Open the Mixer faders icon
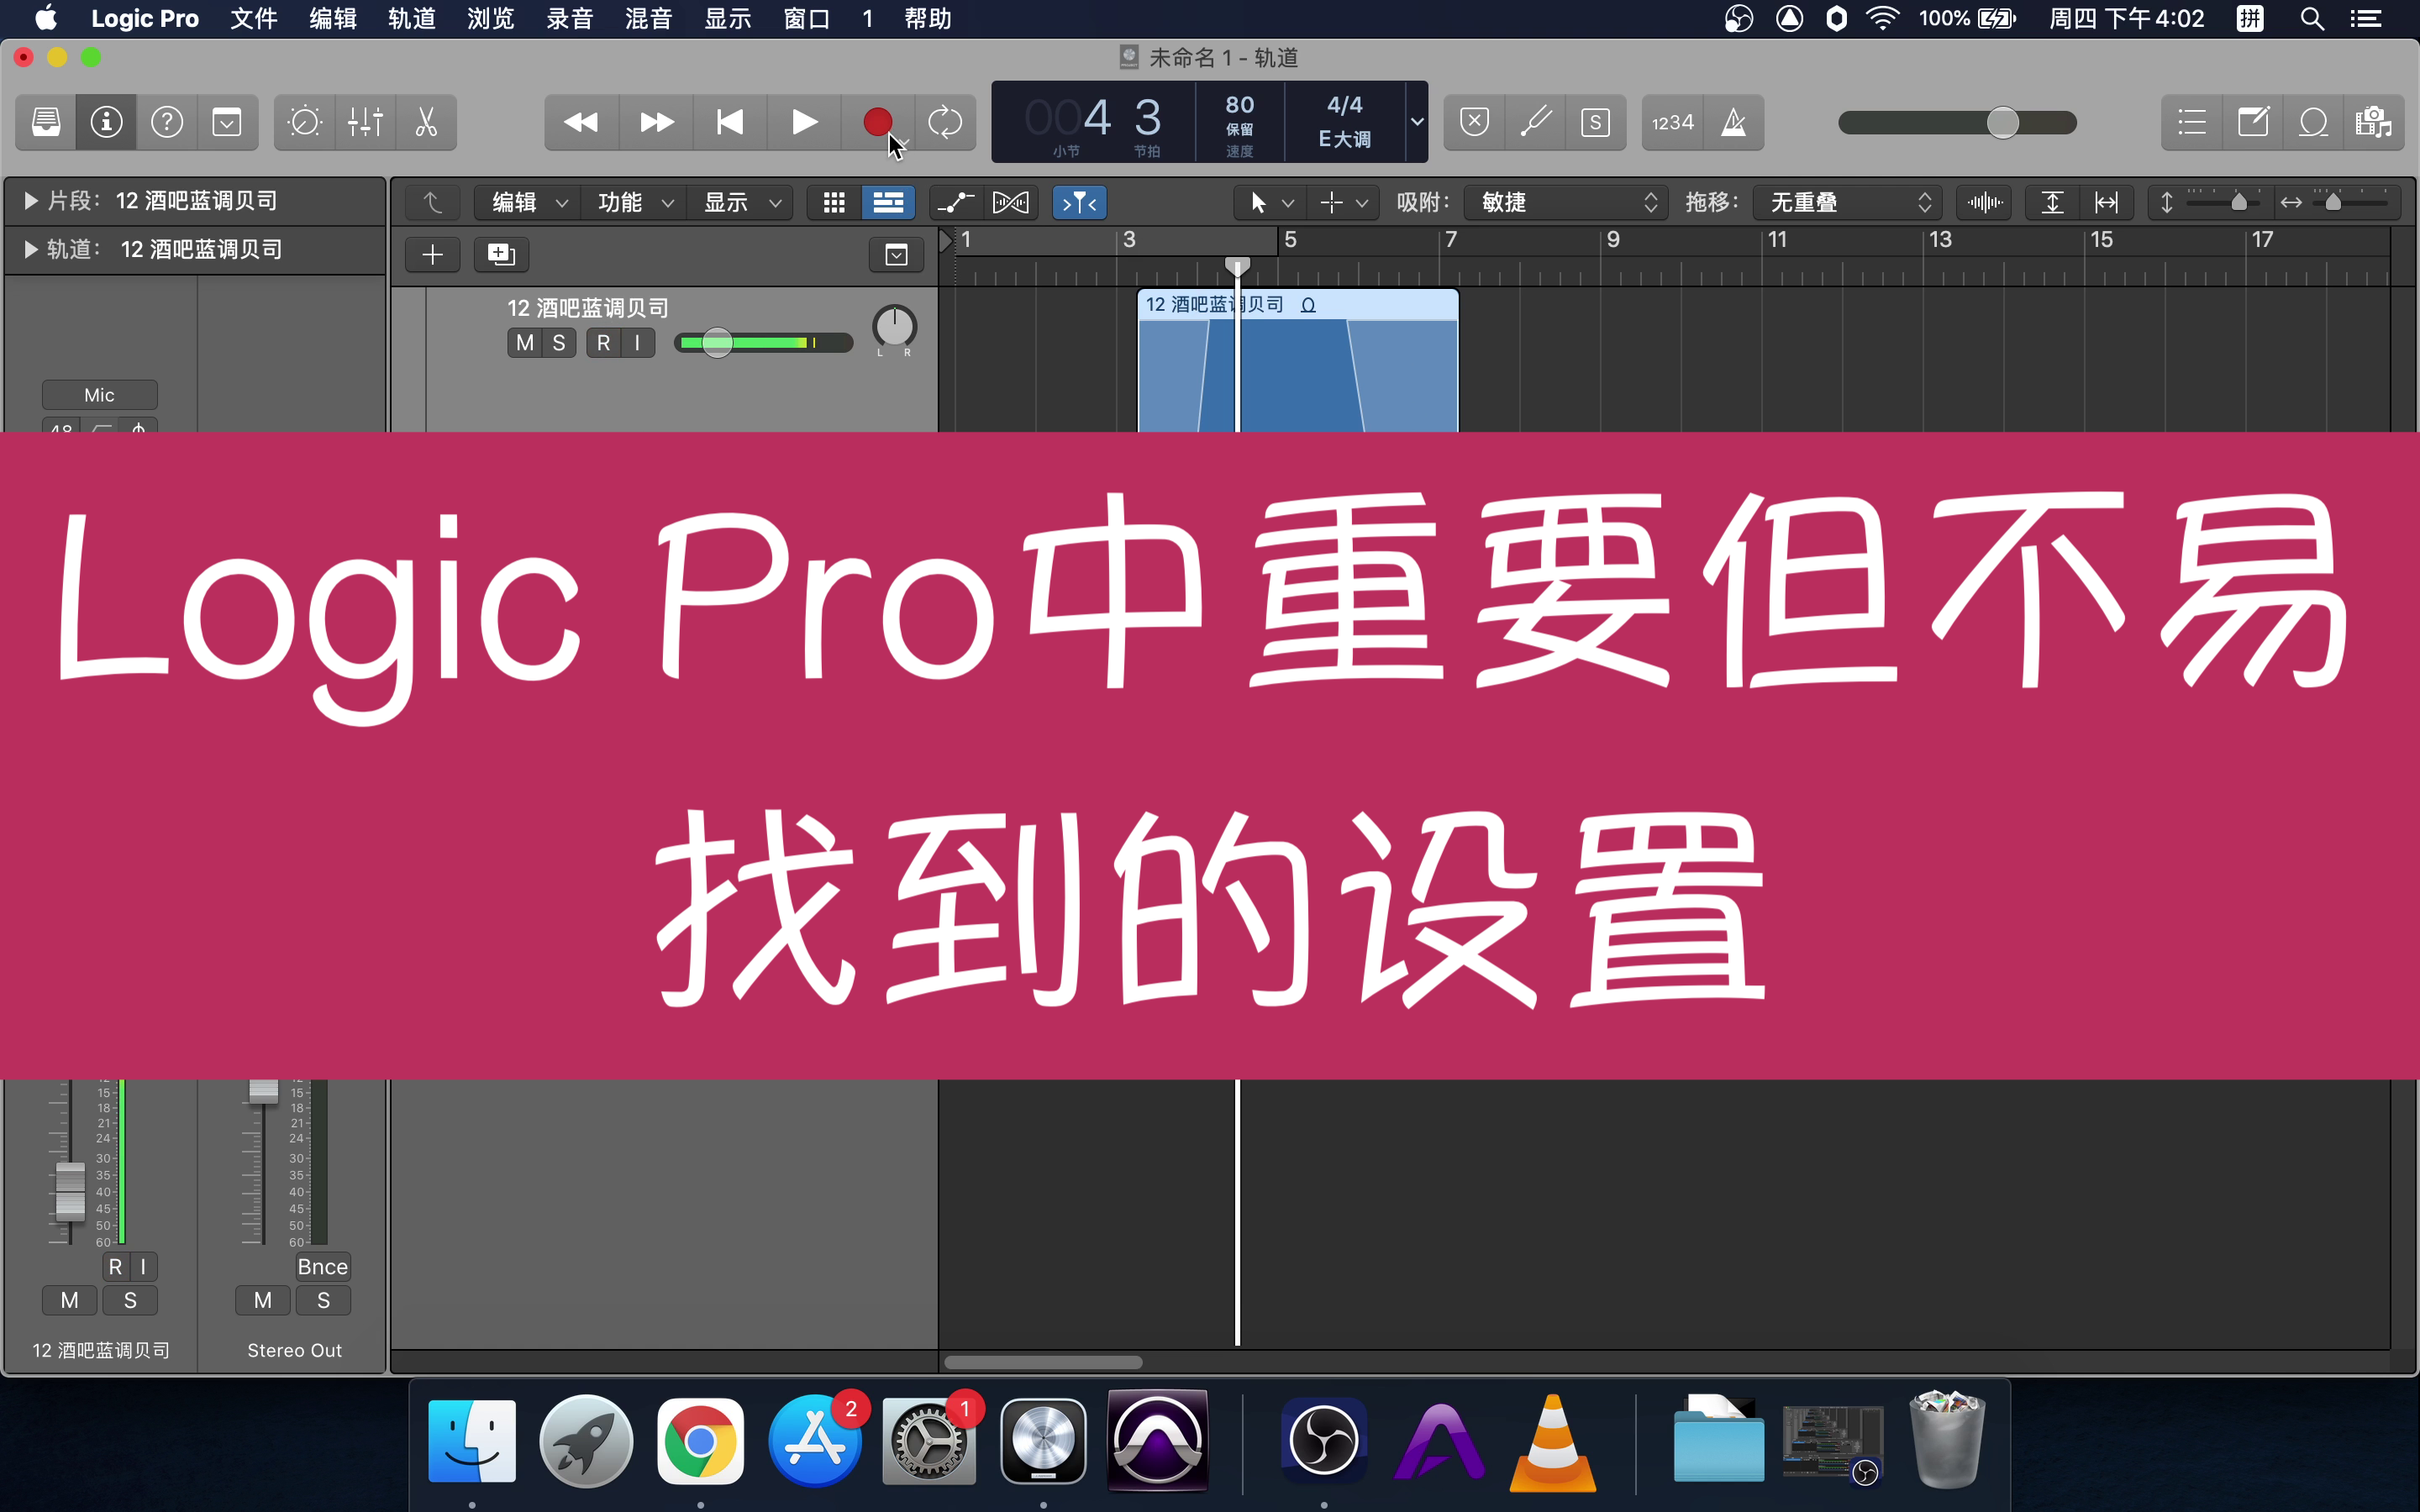Image resolution: width=2420 pixels, height=1512 pixels. point(365,122)
